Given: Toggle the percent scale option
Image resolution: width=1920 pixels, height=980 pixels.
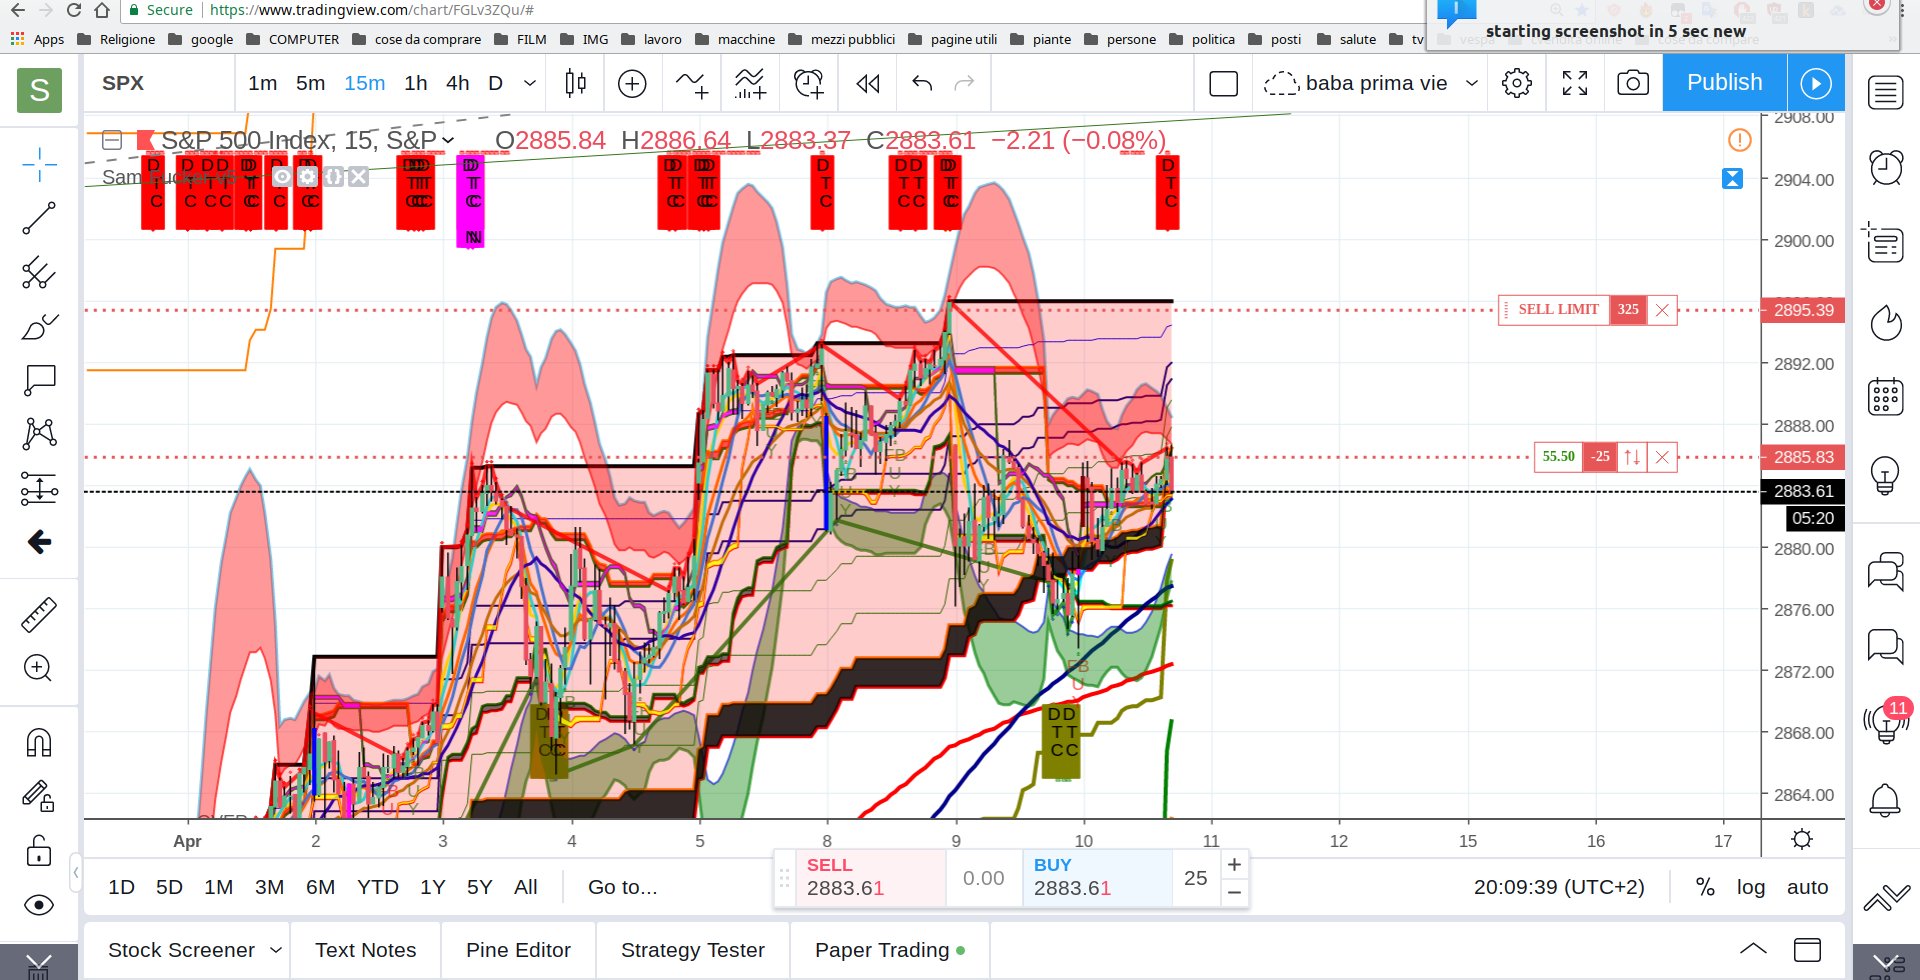Looking at the screenshot, I should point(1705,887).
